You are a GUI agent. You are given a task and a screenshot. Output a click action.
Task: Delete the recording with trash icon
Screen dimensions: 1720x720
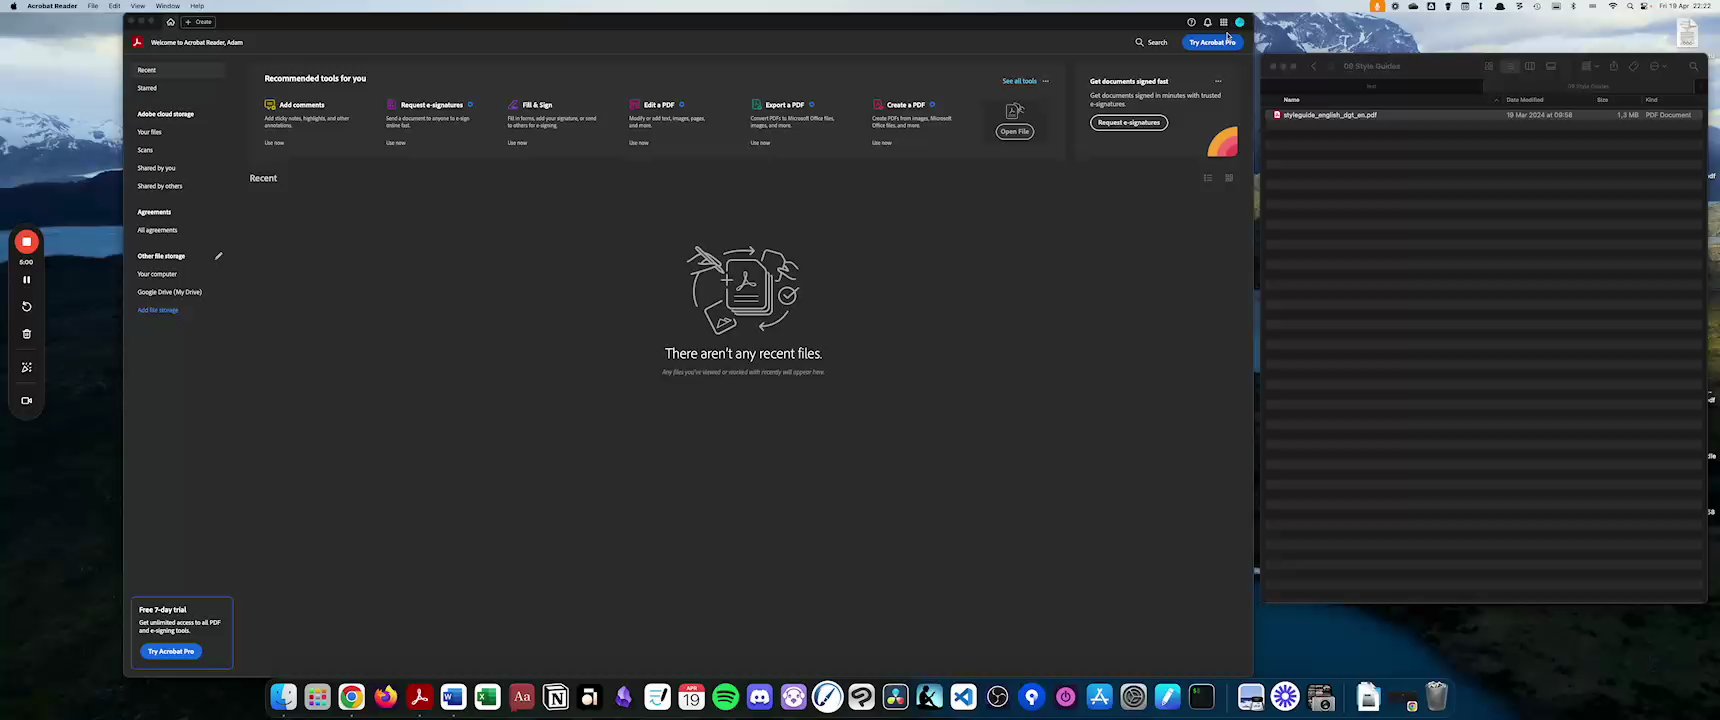(27, 334)
